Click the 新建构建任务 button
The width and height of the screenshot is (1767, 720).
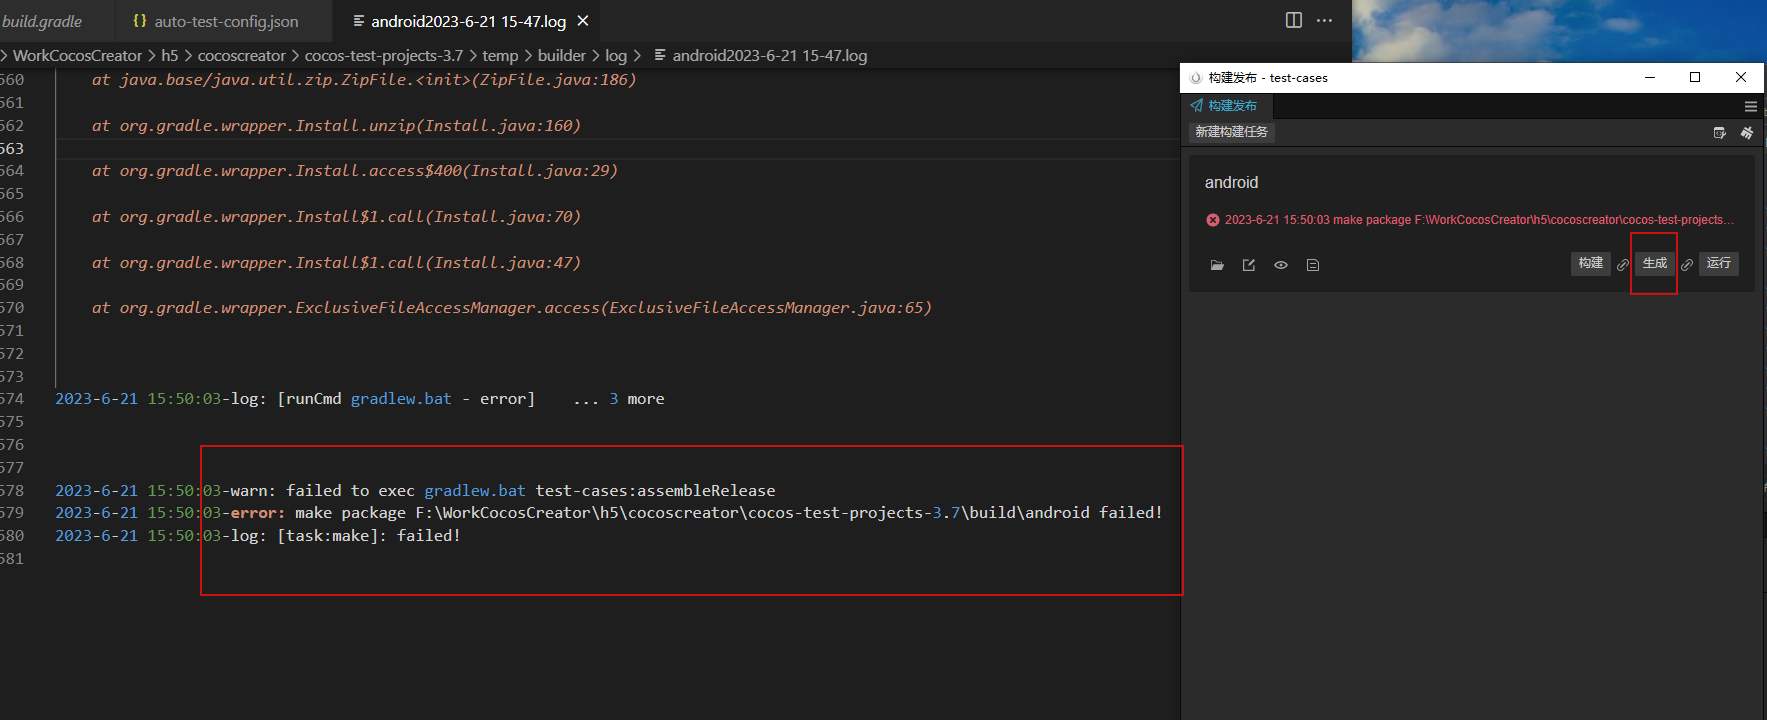pos(1232,132)
